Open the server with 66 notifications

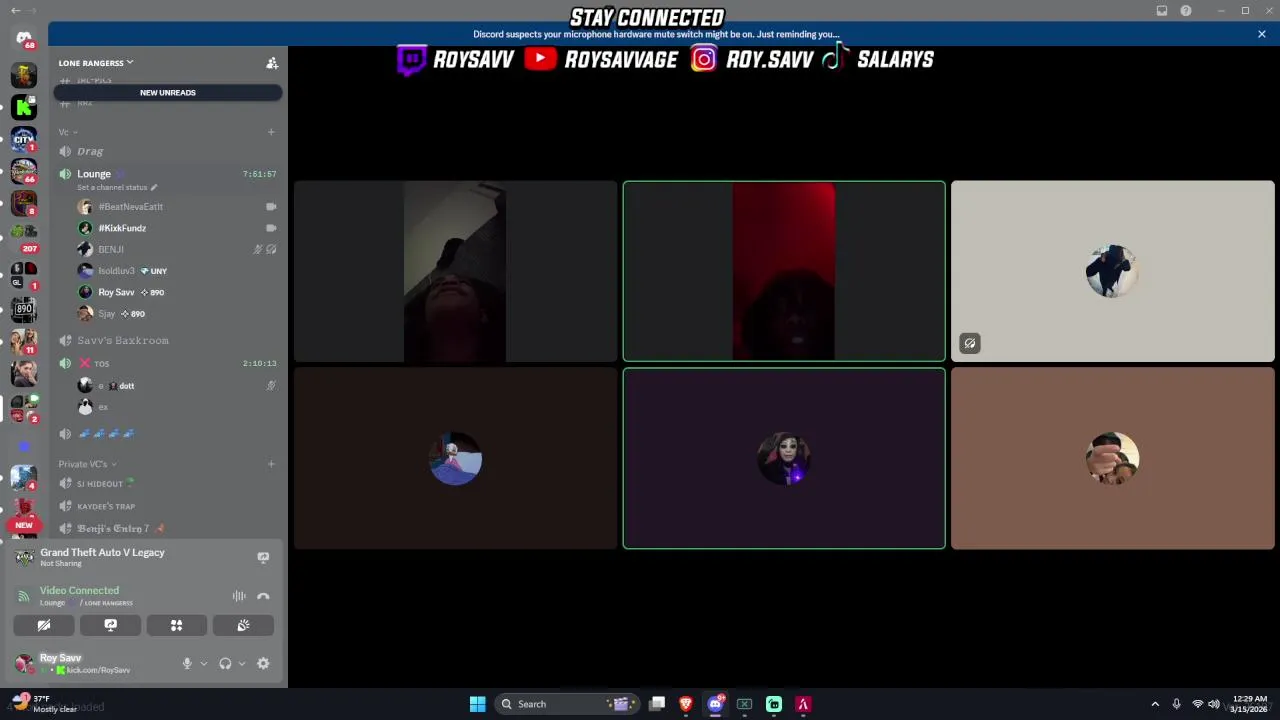[x=24, y=172]
